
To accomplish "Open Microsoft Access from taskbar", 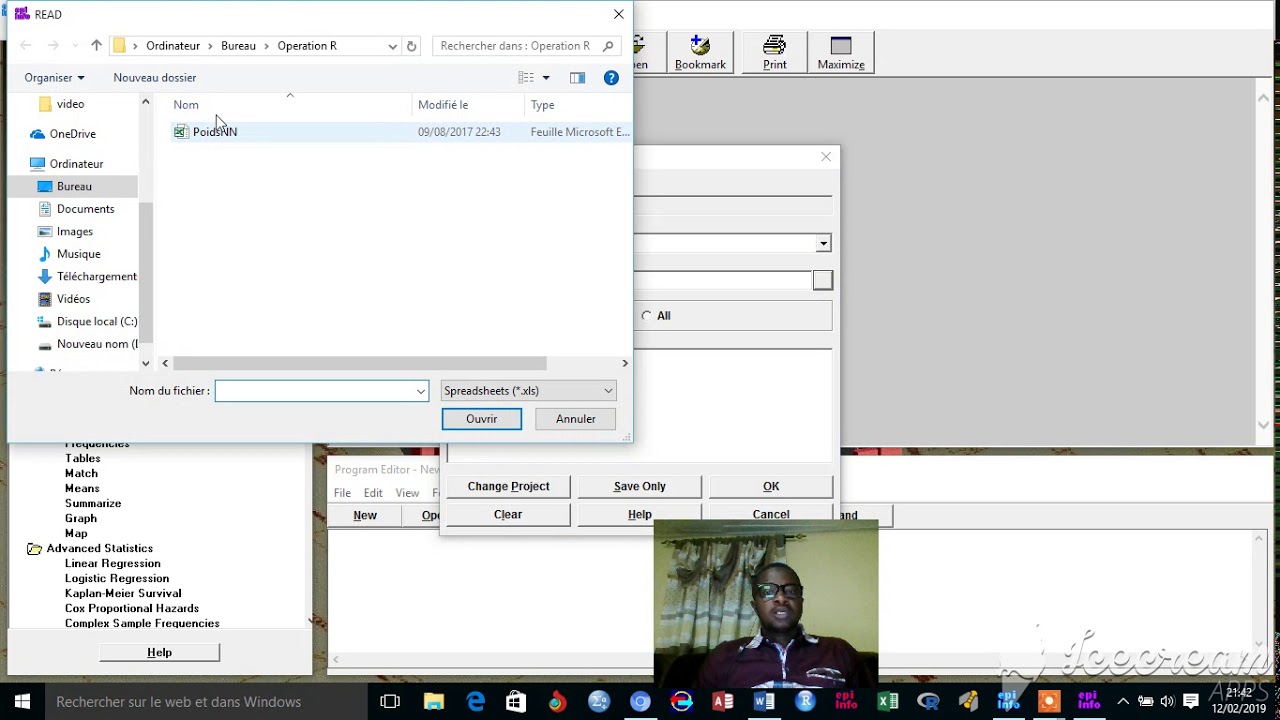I will [x=722, y=702].
